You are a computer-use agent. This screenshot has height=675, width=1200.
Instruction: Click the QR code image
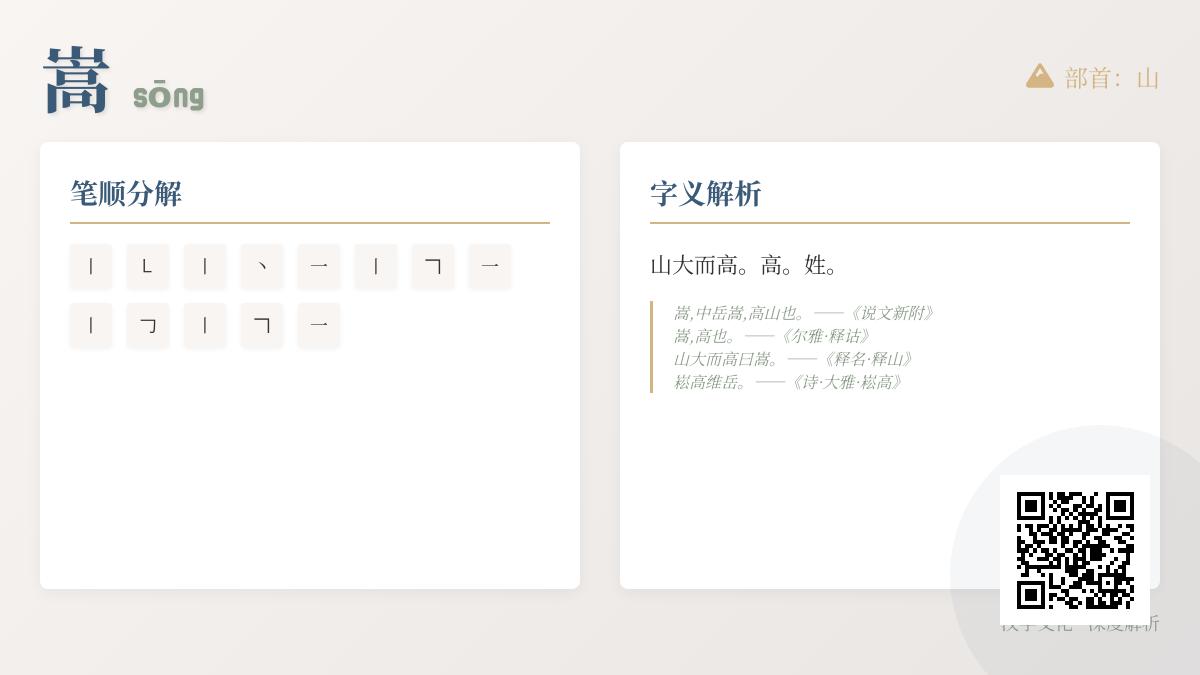(x=1075, y=550)
